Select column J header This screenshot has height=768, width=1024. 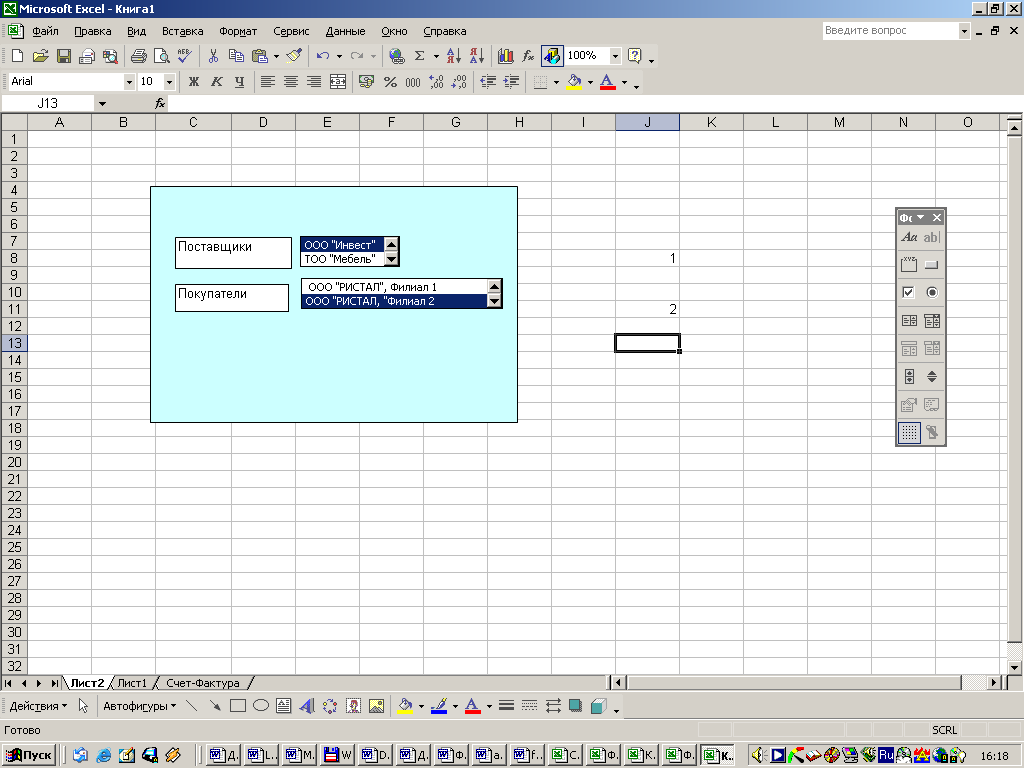(647, 122)
